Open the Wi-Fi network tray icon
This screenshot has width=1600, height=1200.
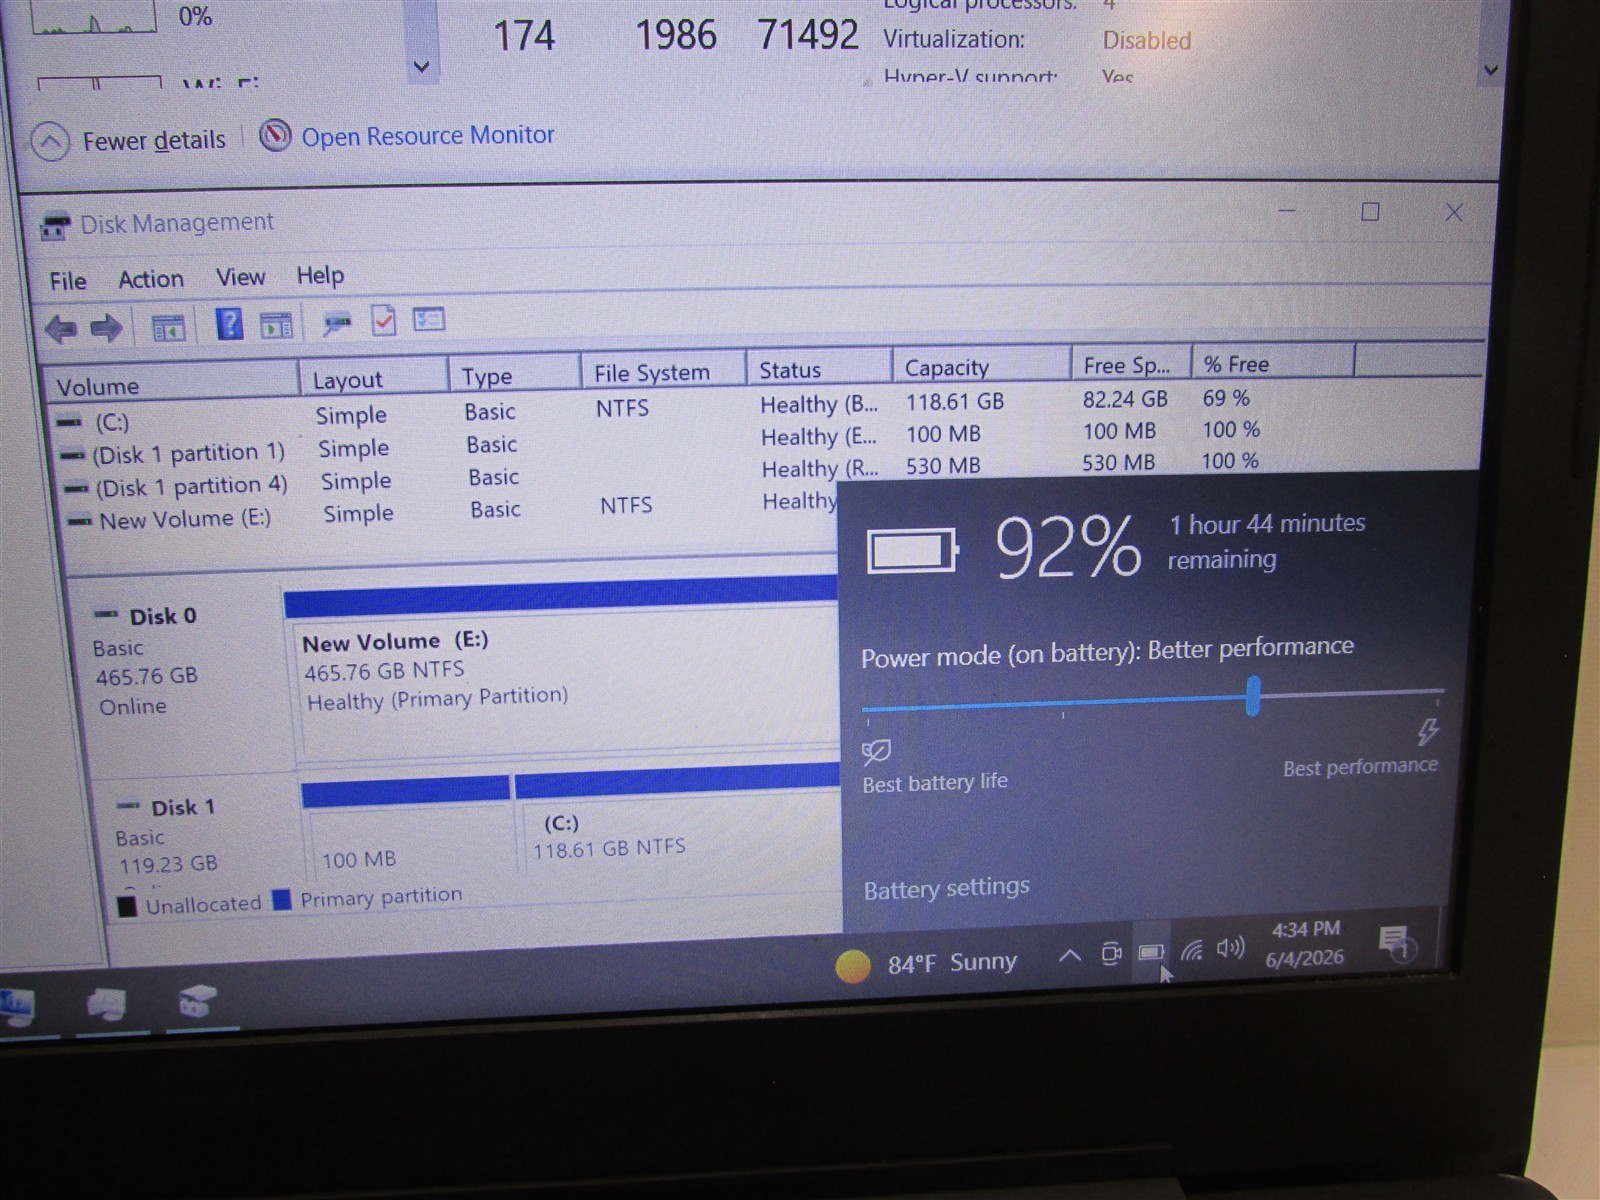pos(1191,950)
